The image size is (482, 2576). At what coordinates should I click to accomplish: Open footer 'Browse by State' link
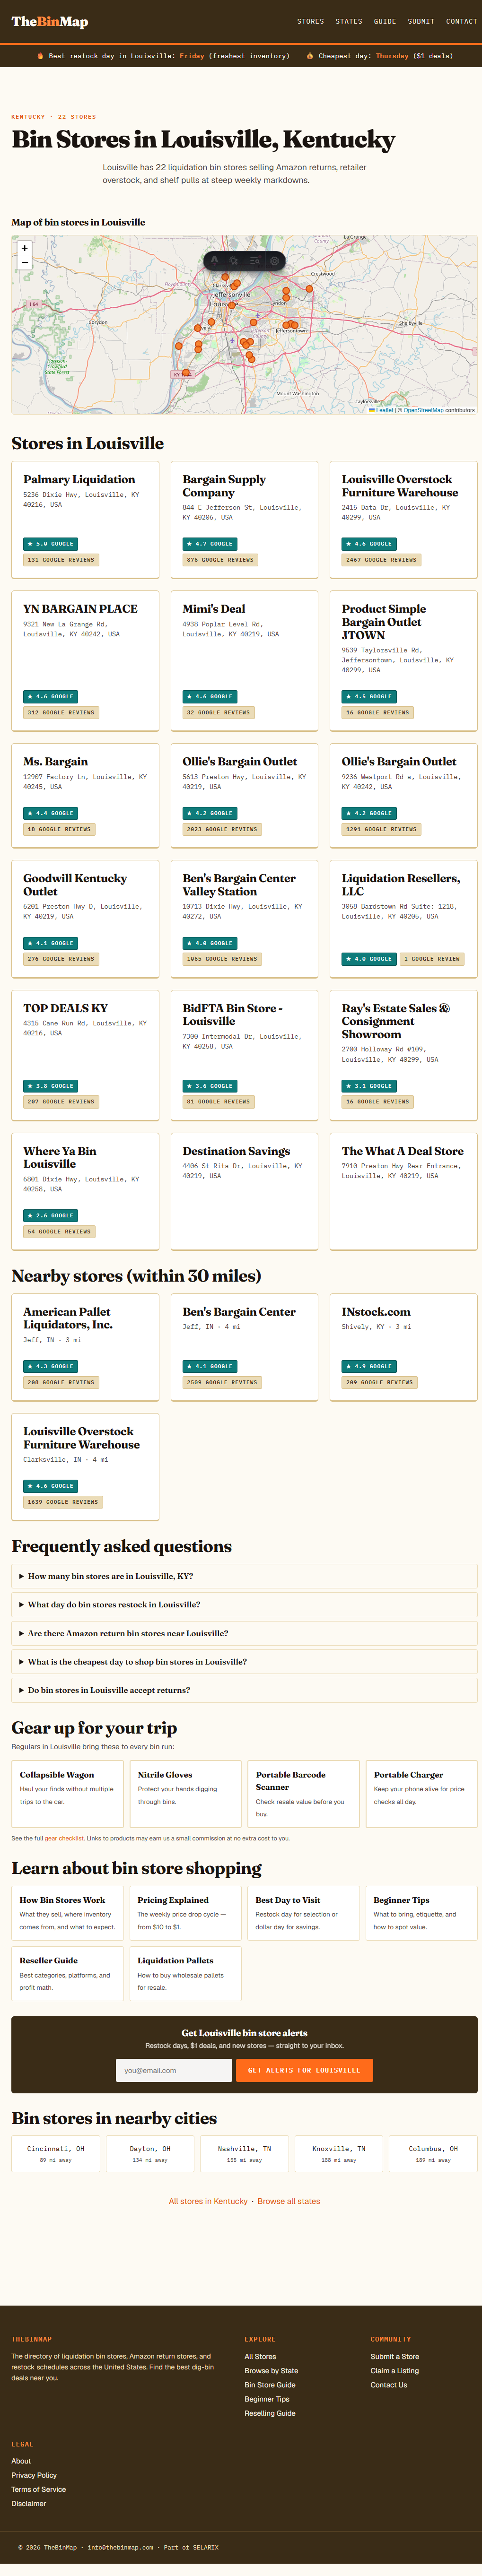271,2370
